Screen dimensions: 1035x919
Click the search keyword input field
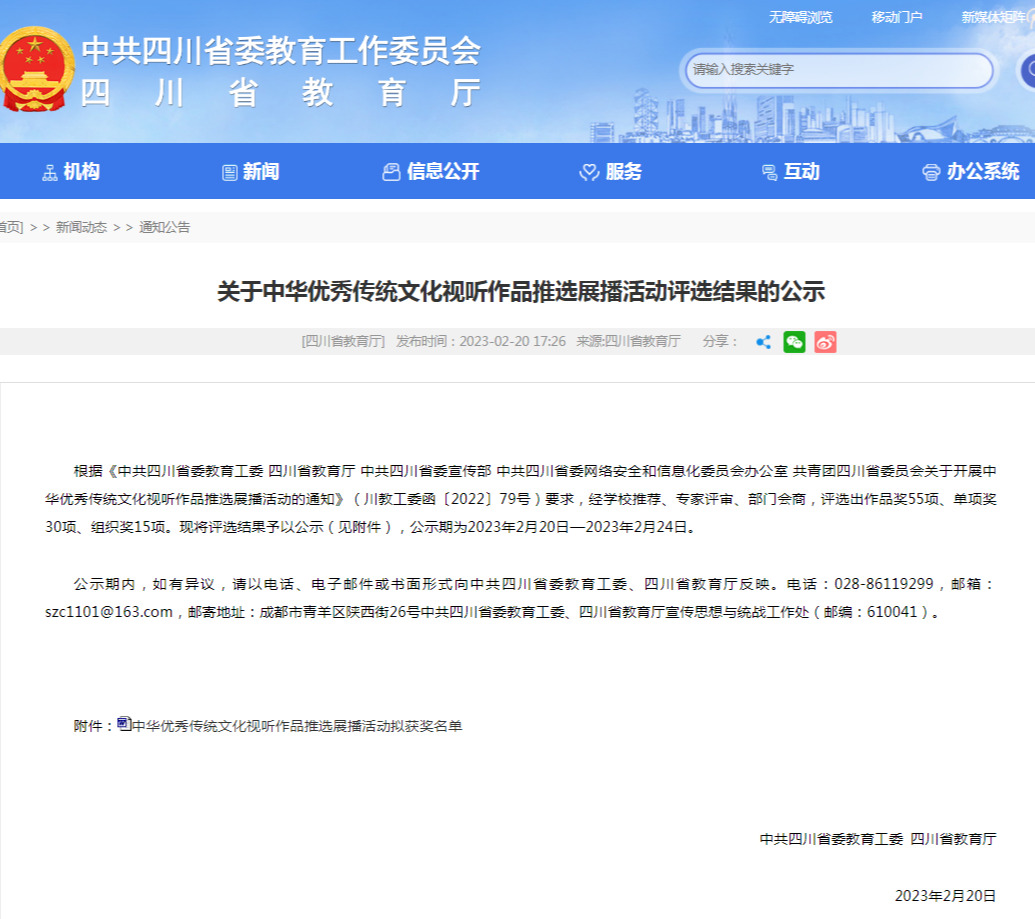point(838,70)
